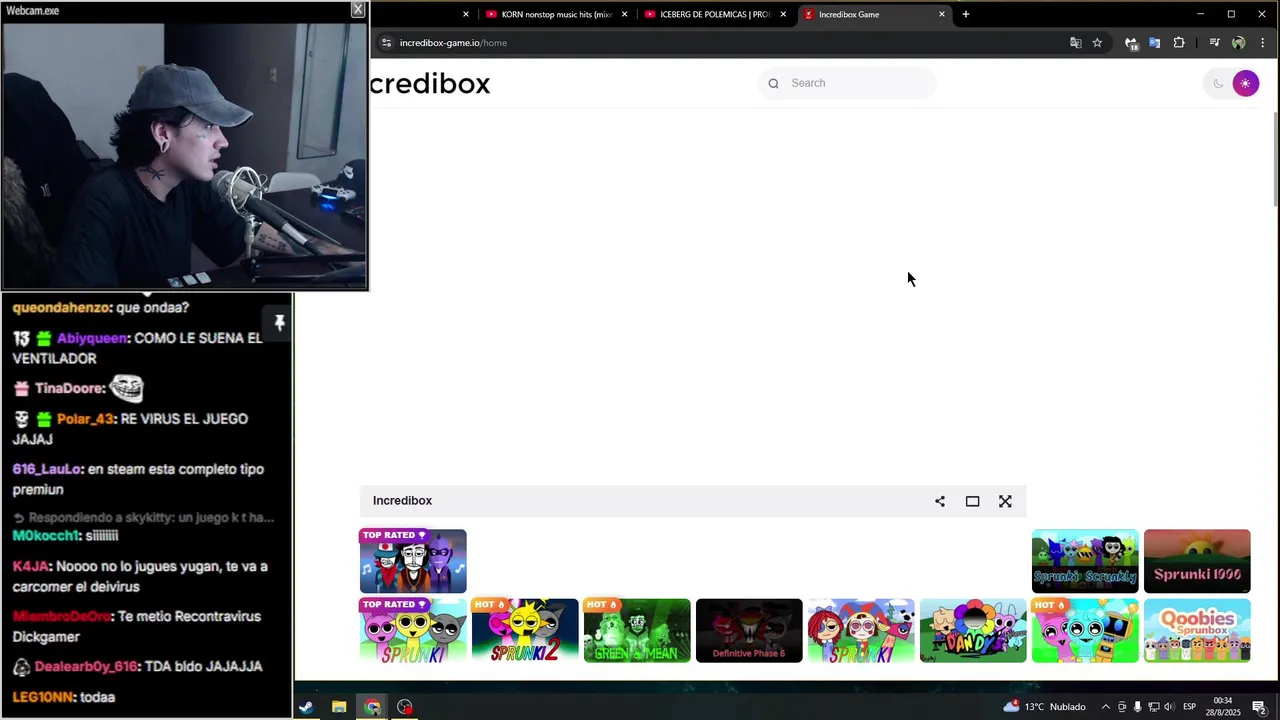Click the Incredibox site logo
This screenshot has height=720, width=1280.
pos(430,83)
